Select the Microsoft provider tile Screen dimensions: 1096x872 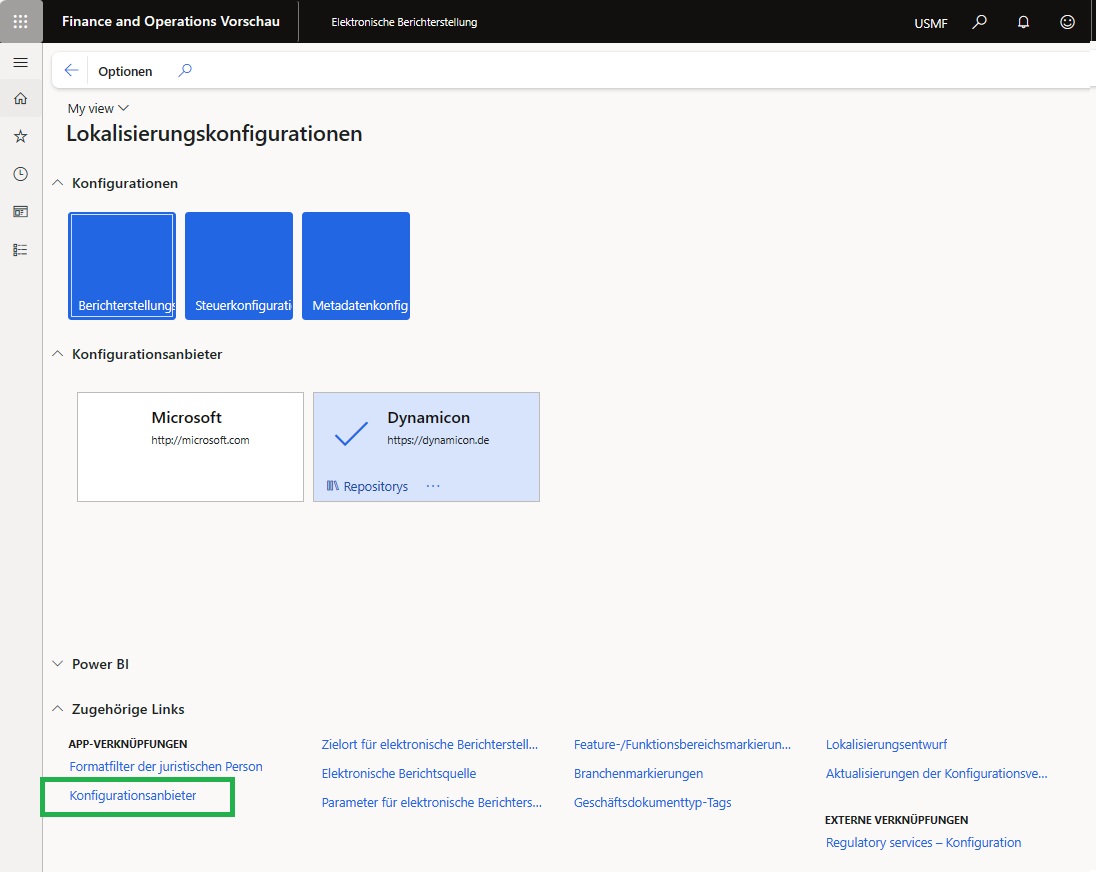190,446
